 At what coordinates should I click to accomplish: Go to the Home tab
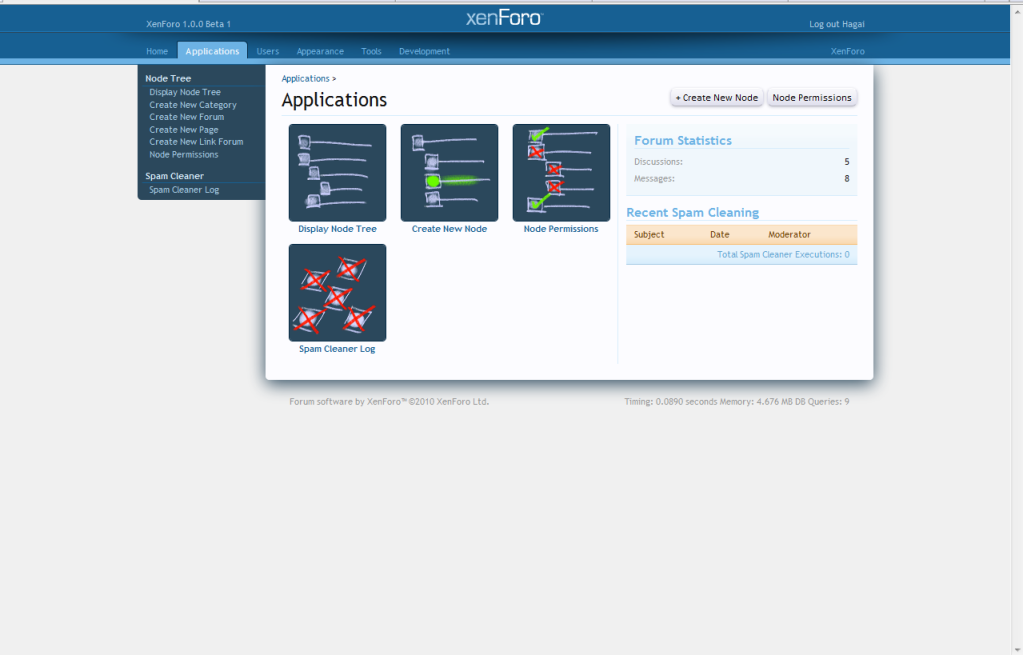(x=157, y=51)
